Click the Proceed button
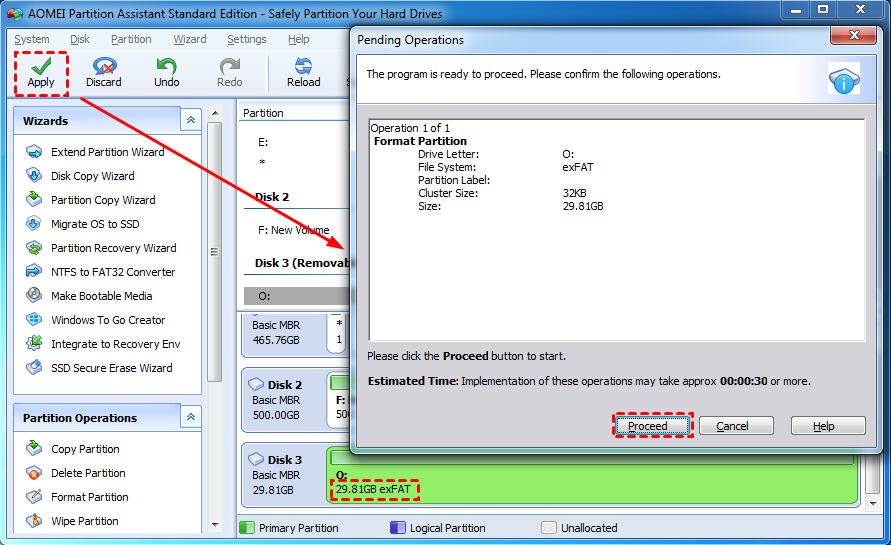 tap(653, 426)
